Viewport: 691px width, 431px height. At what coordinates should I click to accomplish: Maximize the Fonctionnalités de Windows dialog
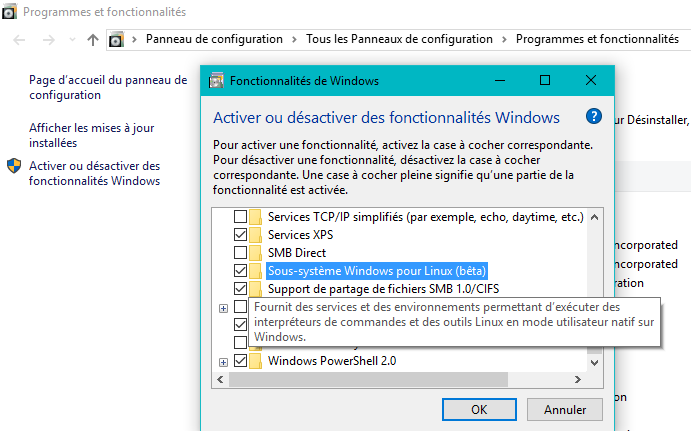point(545,81)
